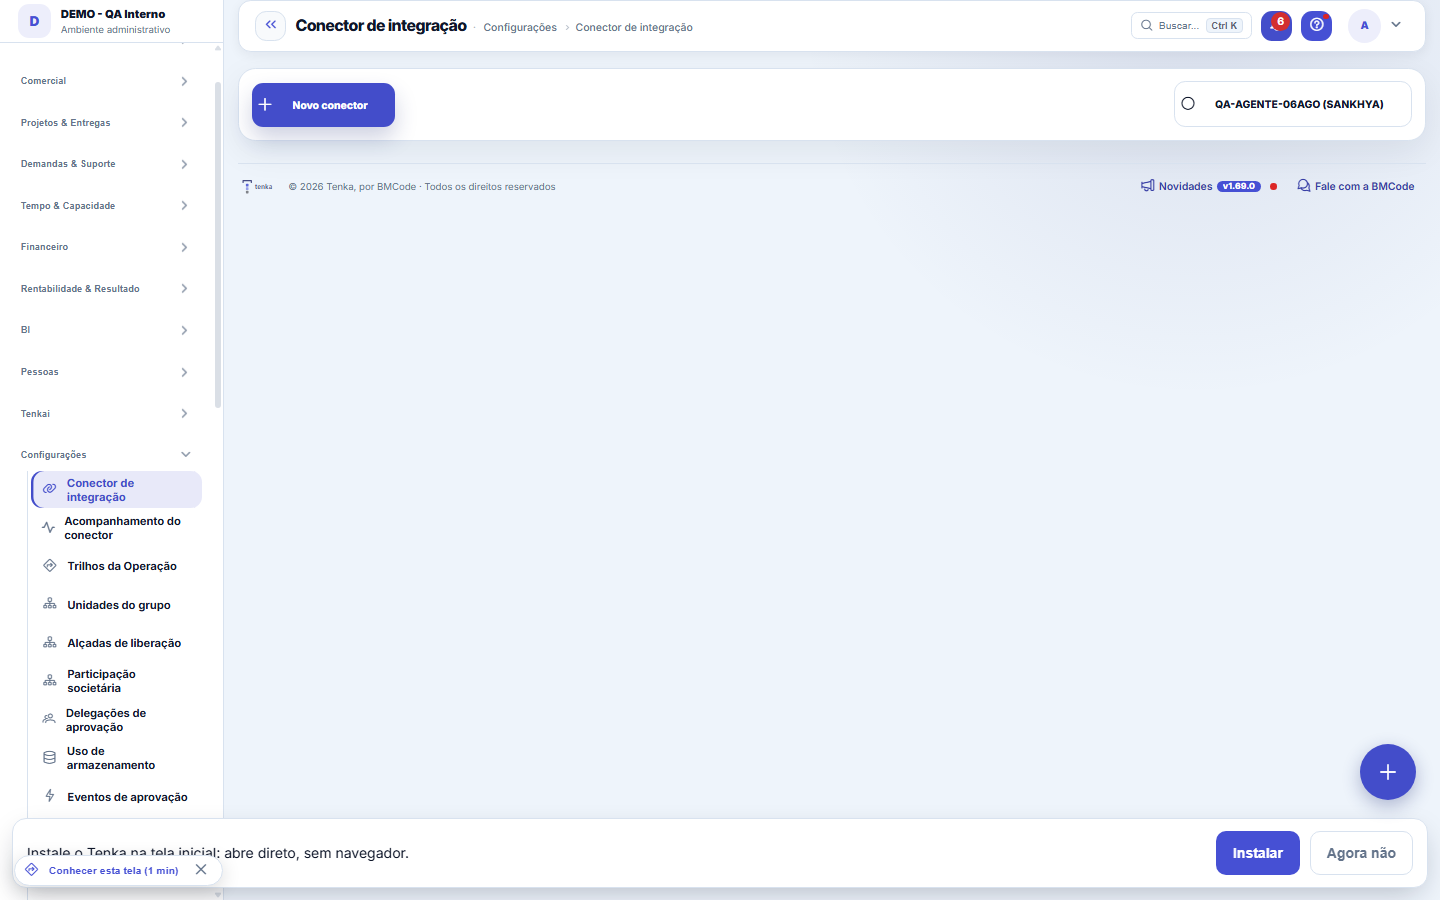The height and width of the screenshot is (900, 1440).
Task: Click the Tenka logo in footer
Action: (x=257, y=187)
